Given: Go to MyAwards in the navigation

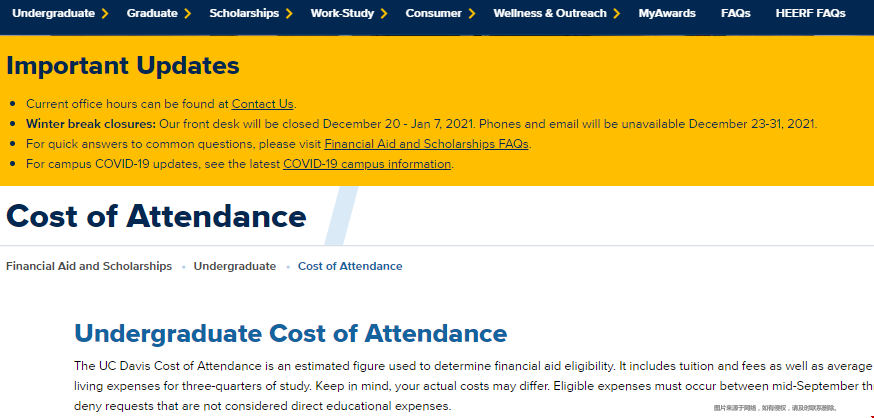Looking at the screenshot, I should [667, 13].
